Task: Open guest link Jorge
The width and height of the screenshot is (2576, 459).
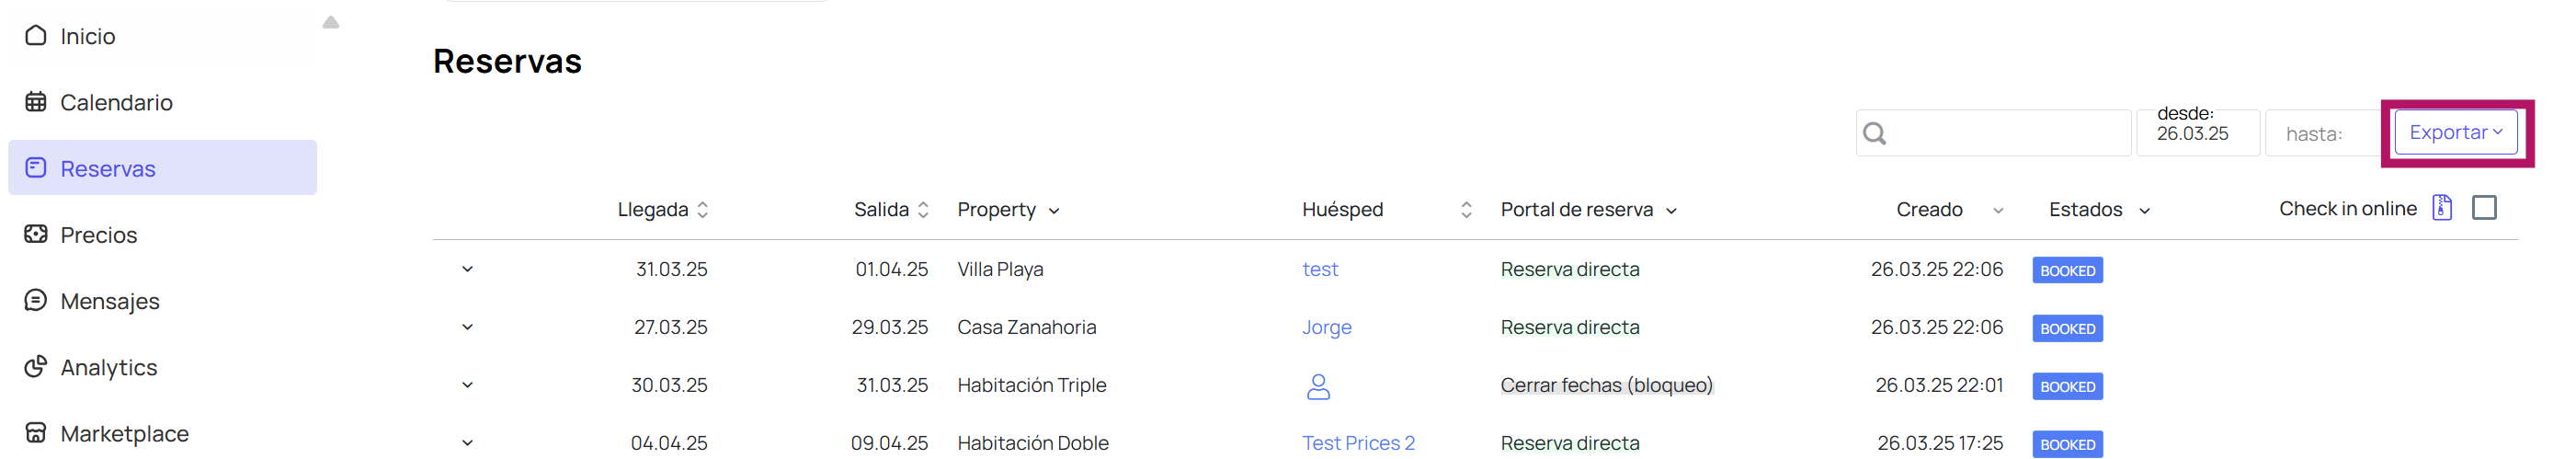Action: click(x=1326, y=327)
